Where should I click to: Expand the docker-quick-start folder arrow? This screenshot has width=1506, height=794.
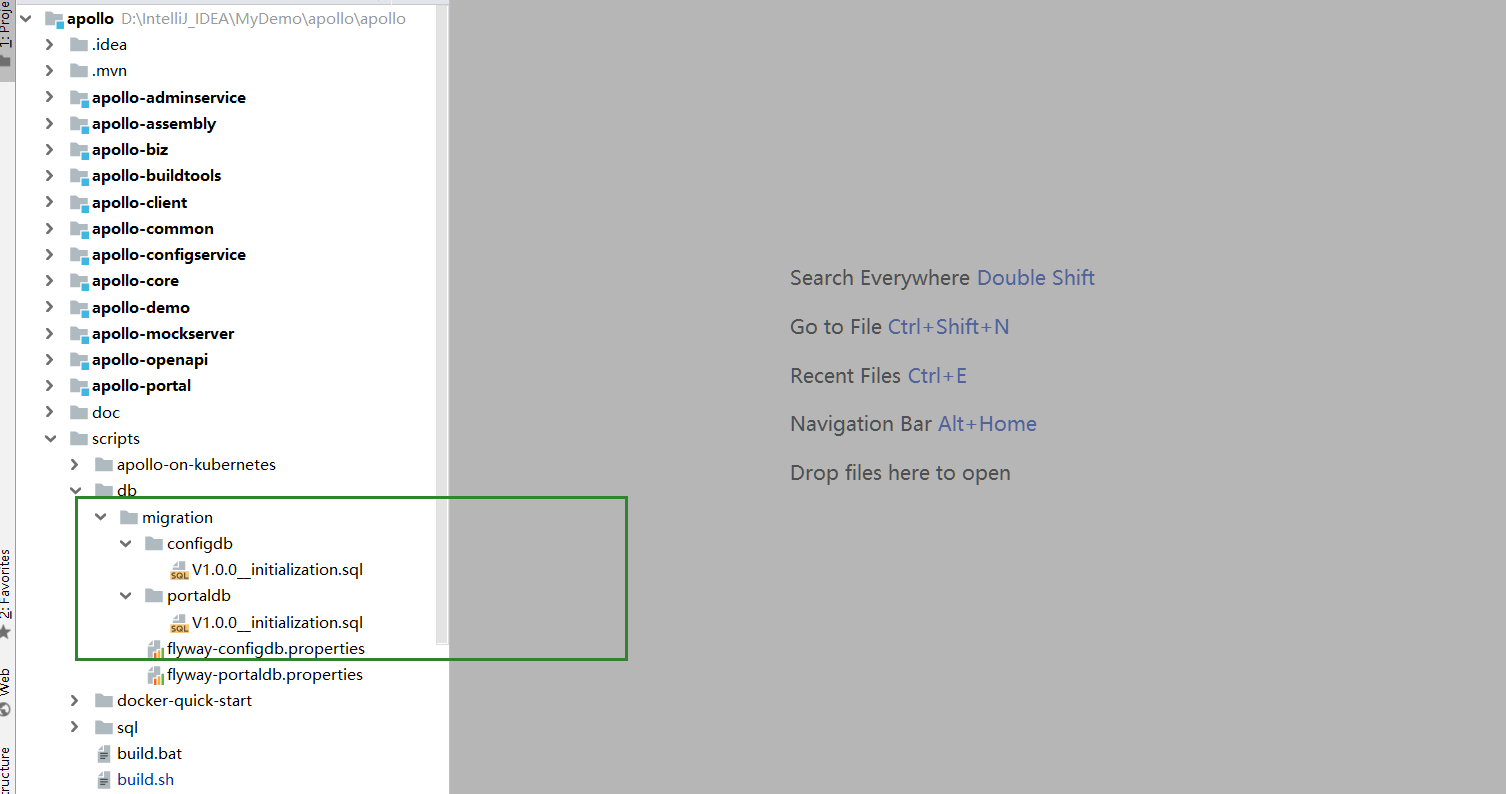pos(74,701)
